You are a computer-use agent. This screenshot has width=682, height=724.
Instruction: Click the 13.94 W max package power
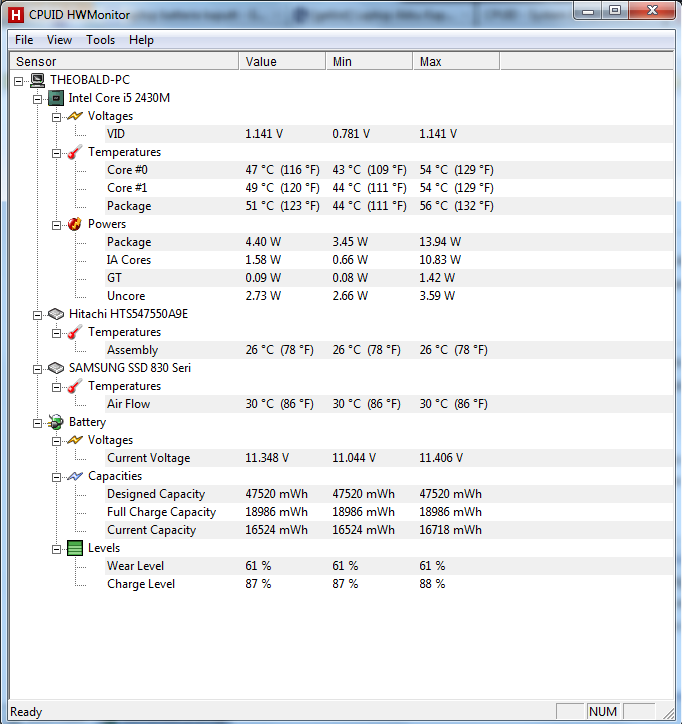coord(440,242)
